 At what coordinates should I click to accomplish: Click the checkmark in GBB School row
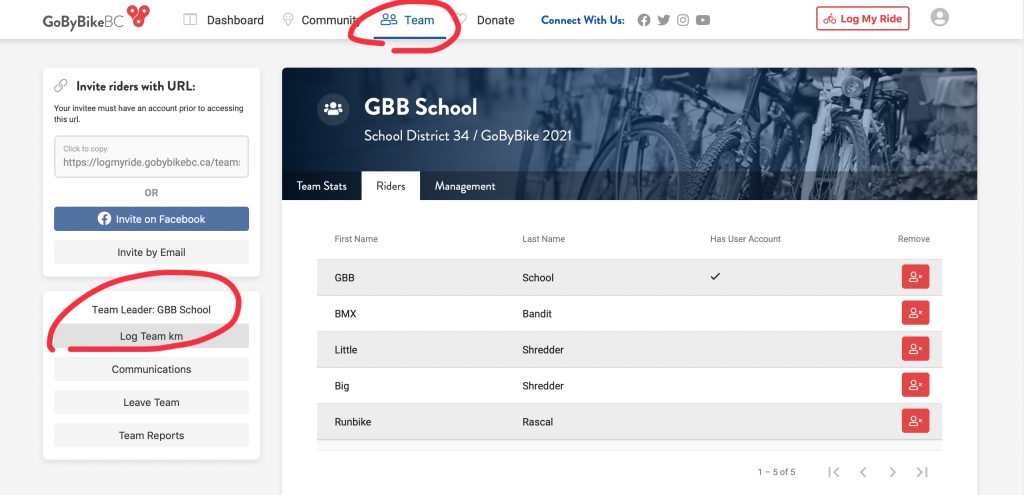pos(715,277)
